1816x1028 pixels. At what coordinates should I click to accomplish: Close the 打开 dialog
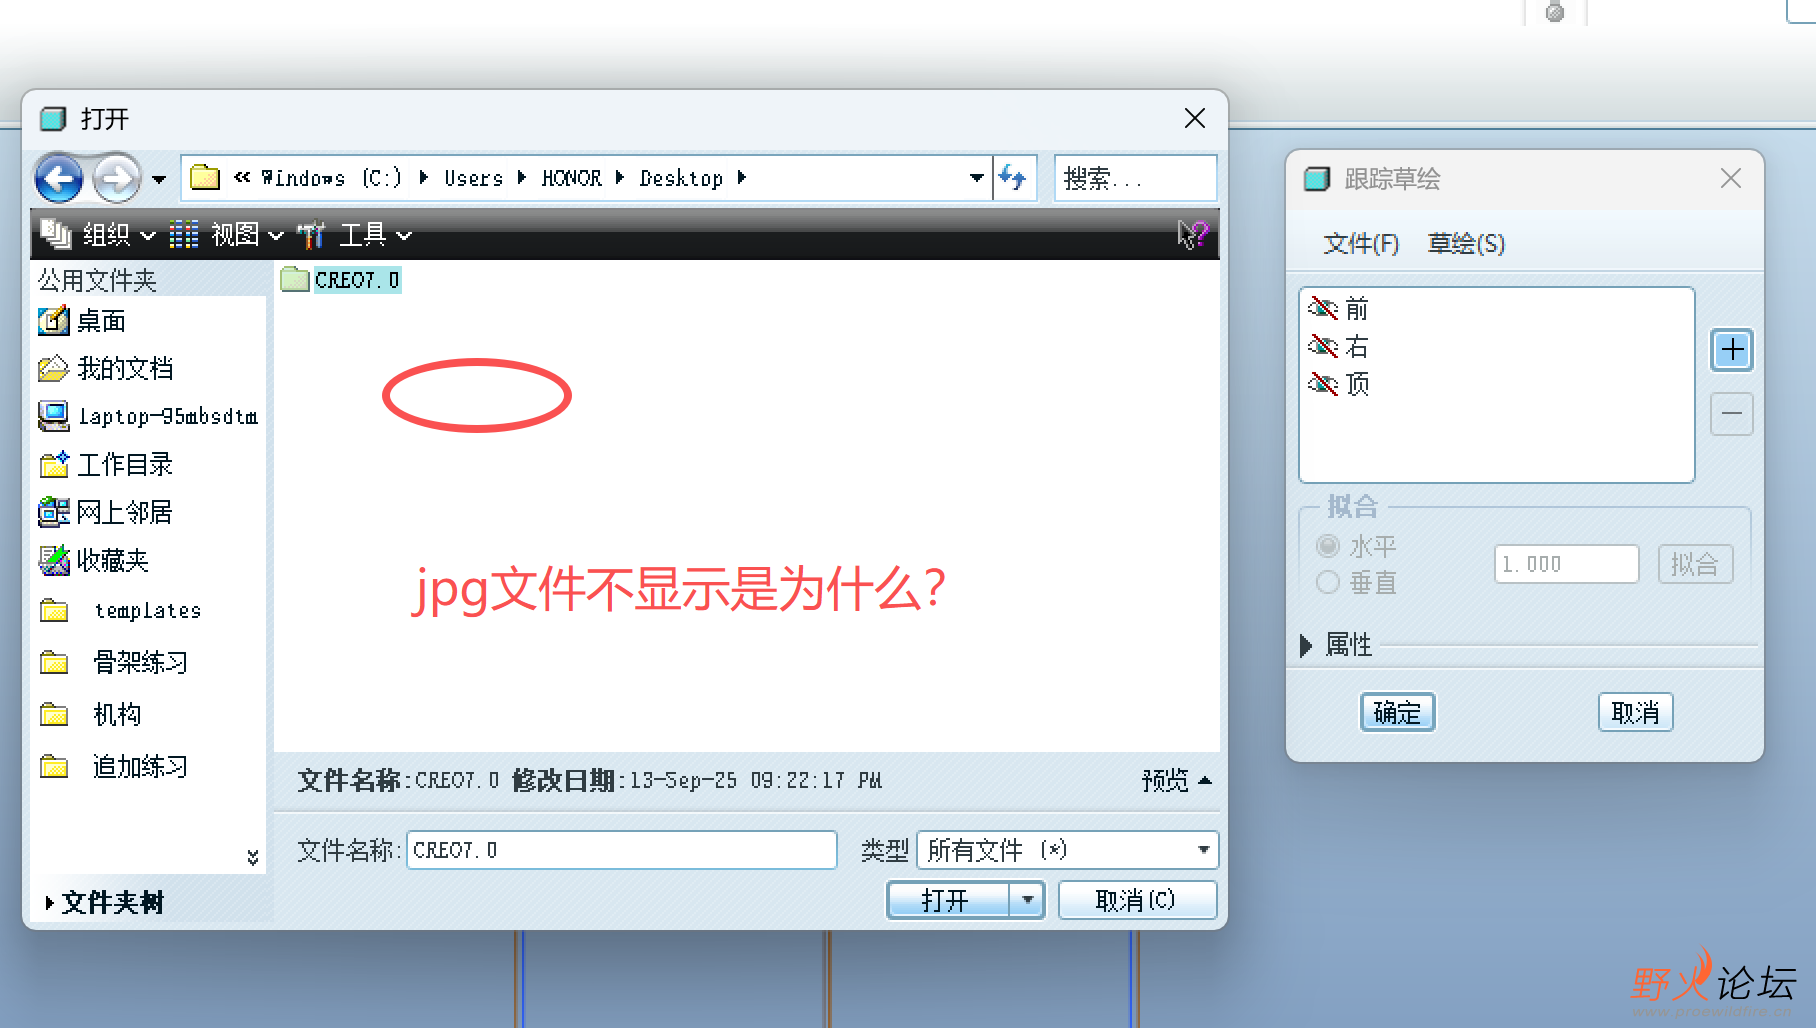1194,119
